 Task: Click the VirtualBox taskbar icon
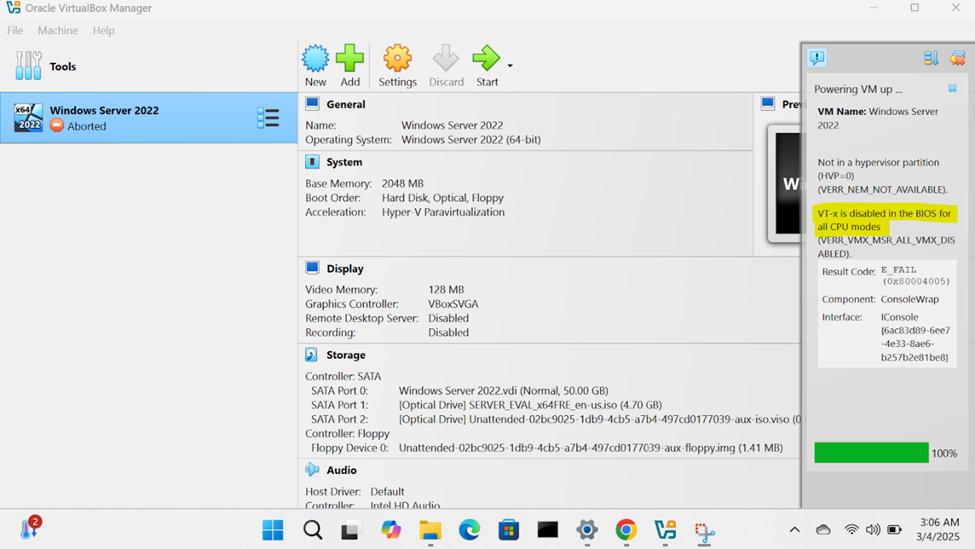[665, 530]
